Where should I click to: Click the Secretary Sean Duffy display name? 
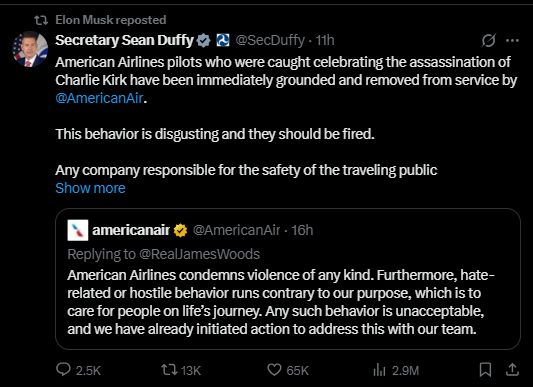pos(124,40)
